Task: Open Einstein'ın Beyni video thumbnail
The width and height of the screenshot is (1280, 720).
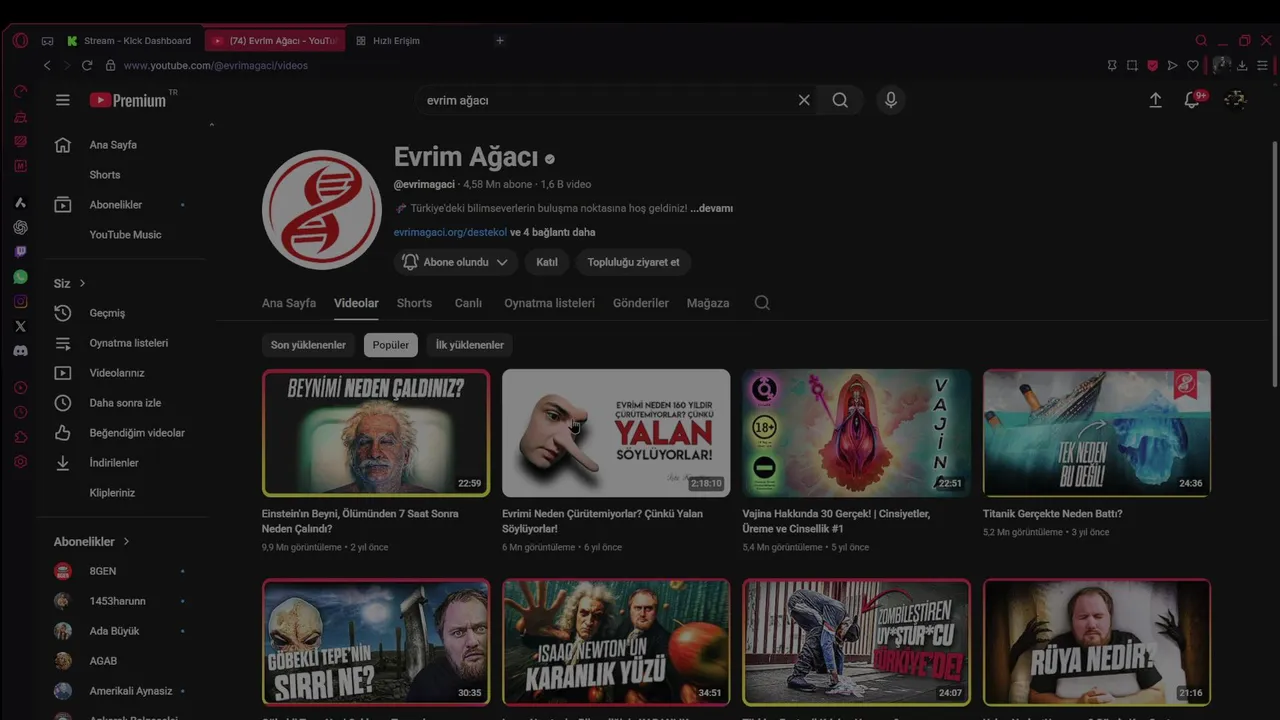Action: pyautogui.click(x=376, y=433)
